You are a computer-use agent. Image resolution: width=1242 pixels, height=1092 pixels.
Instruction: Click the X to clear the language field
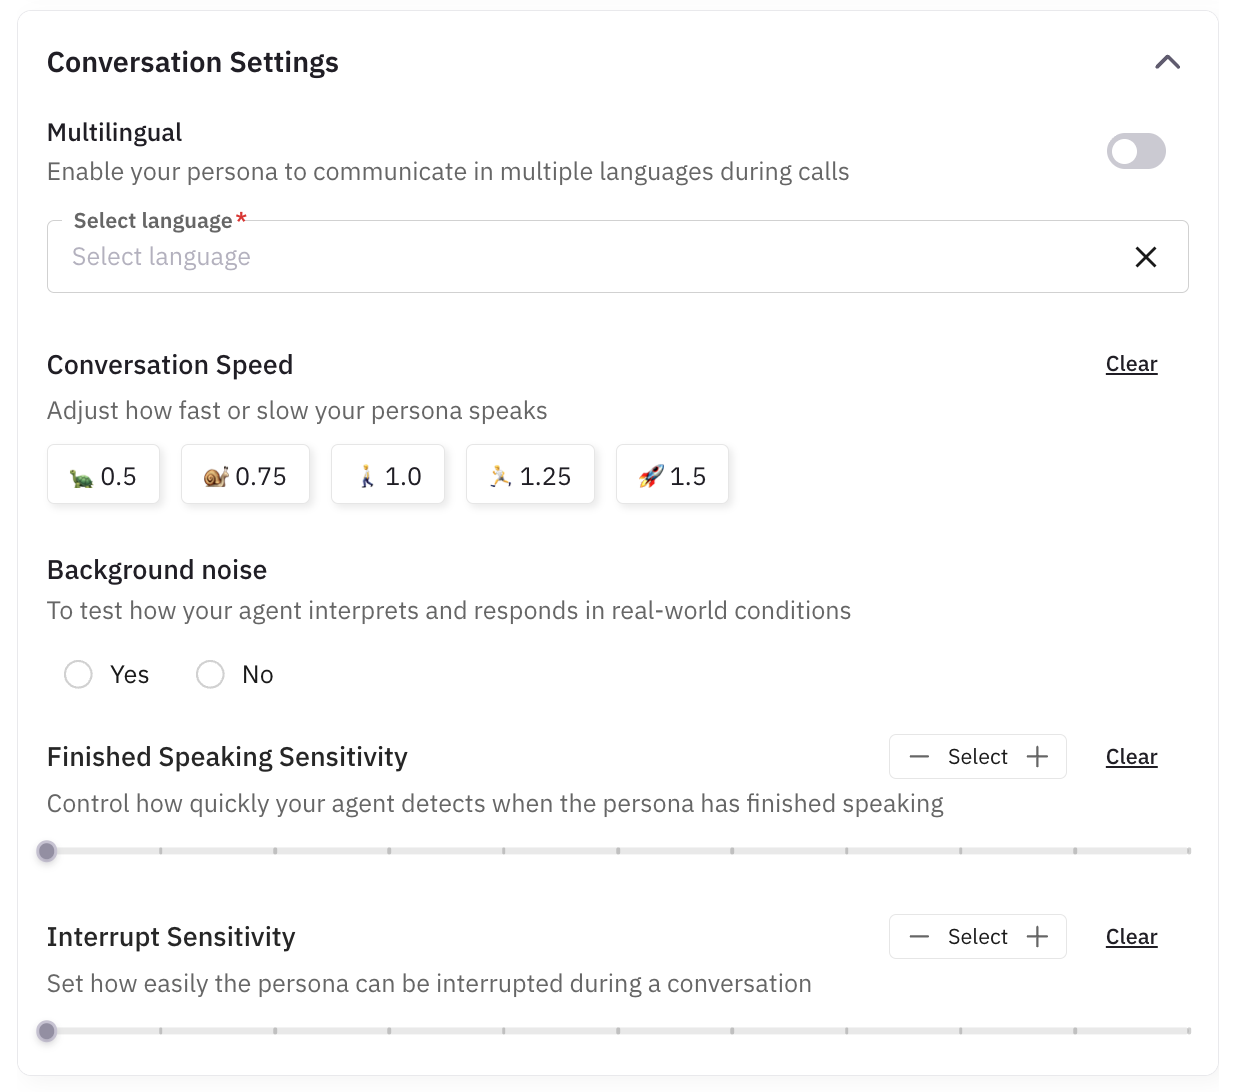pyautogui.click(x=1145, y=257)
